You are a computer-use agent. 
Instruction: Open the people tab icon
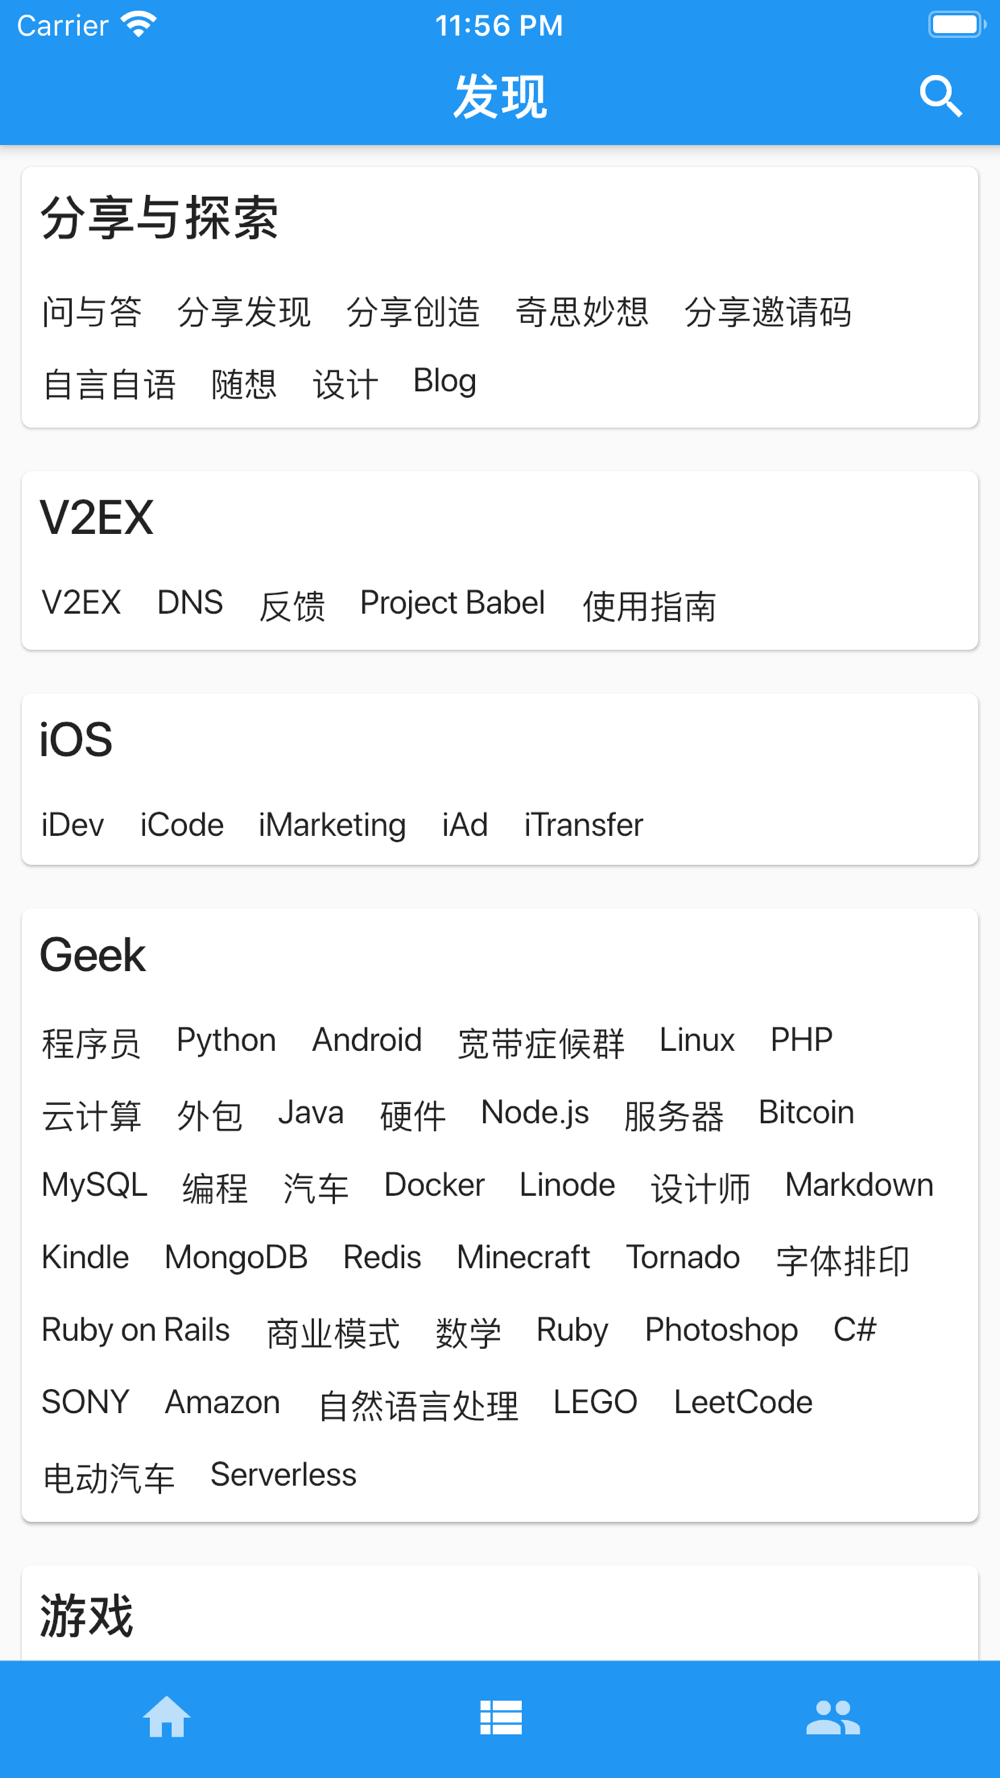point(833,1718)
